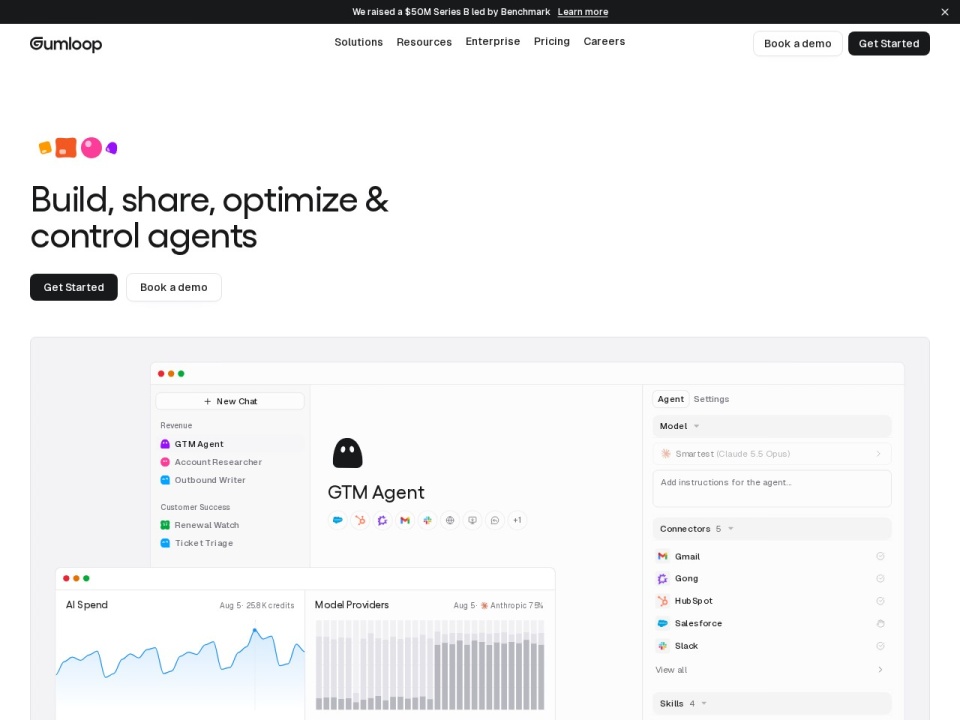Click the highlighted peak point on AI Spend chart
The width and height of the screenshot is (960, 720).
tap(255, 629)
